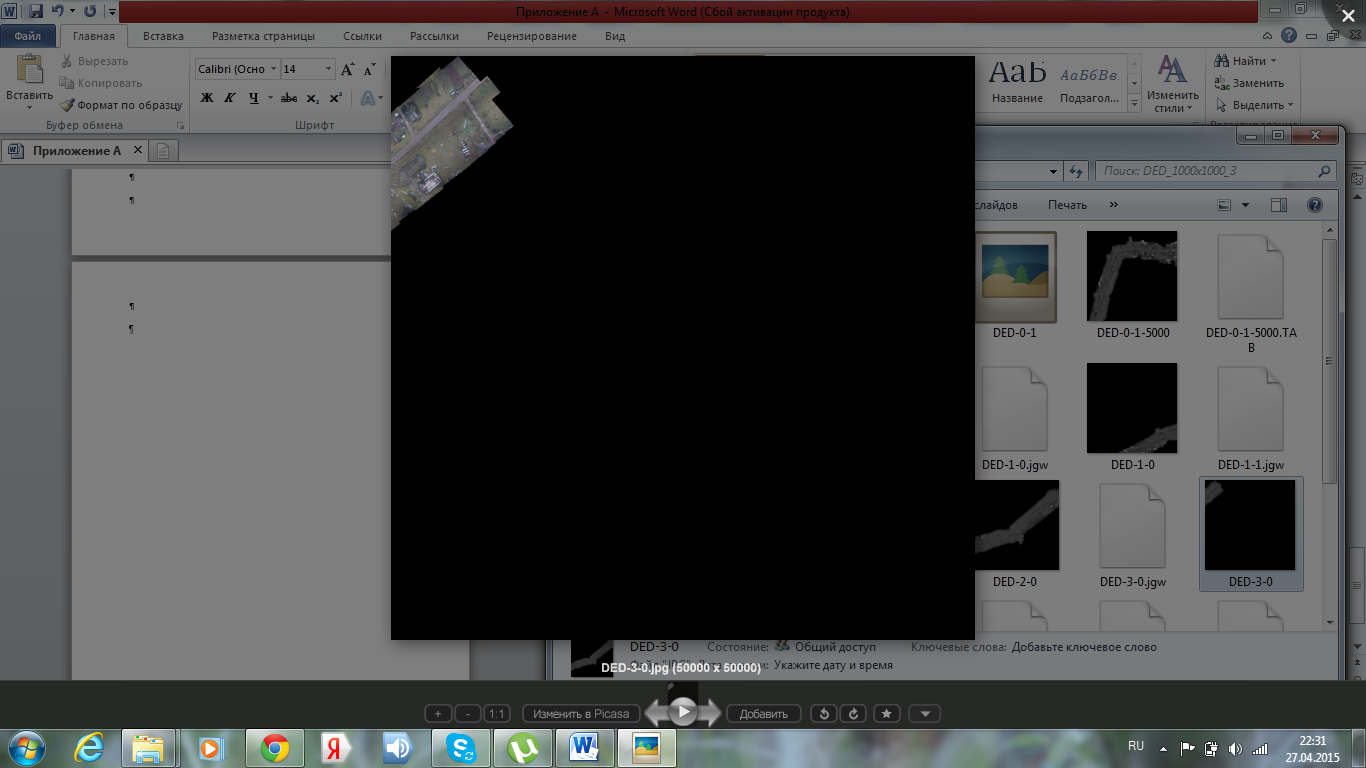Close the Picasa photo viewer overlay
1366x768 pixels.
click(1347, 16)
